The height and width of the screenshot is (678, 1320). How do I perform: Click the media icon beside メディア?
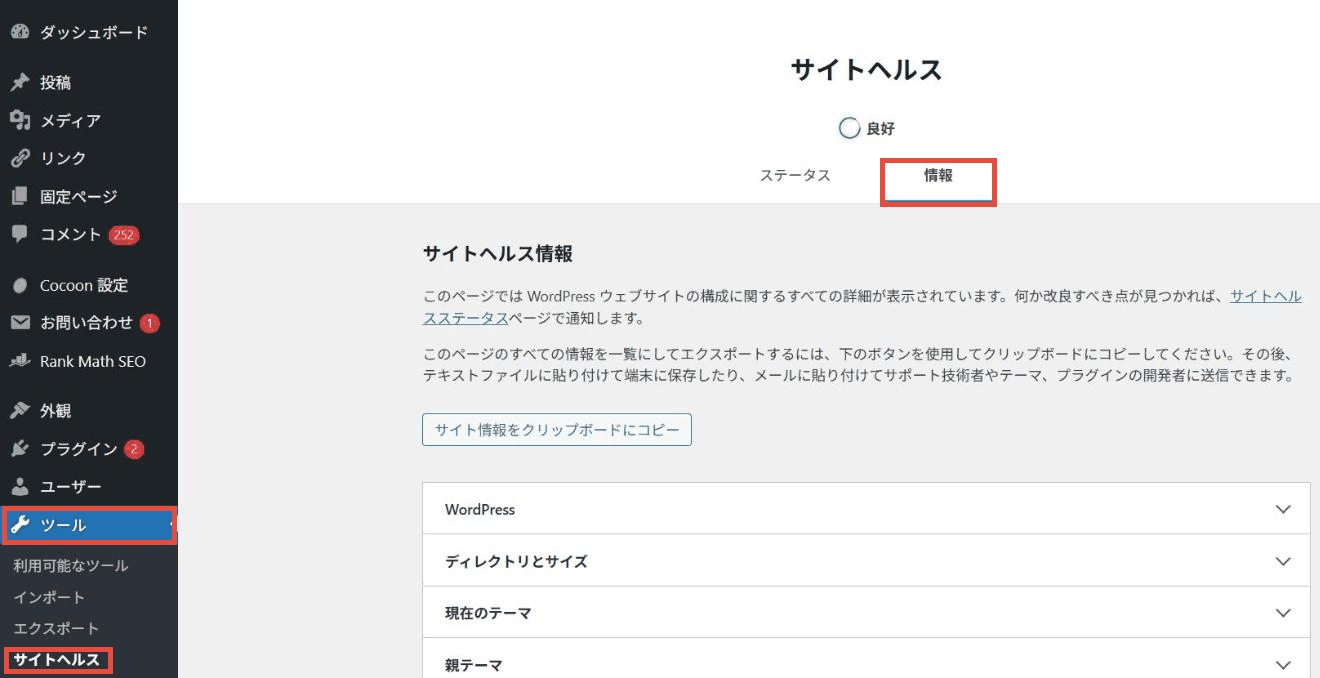[19, 120]
